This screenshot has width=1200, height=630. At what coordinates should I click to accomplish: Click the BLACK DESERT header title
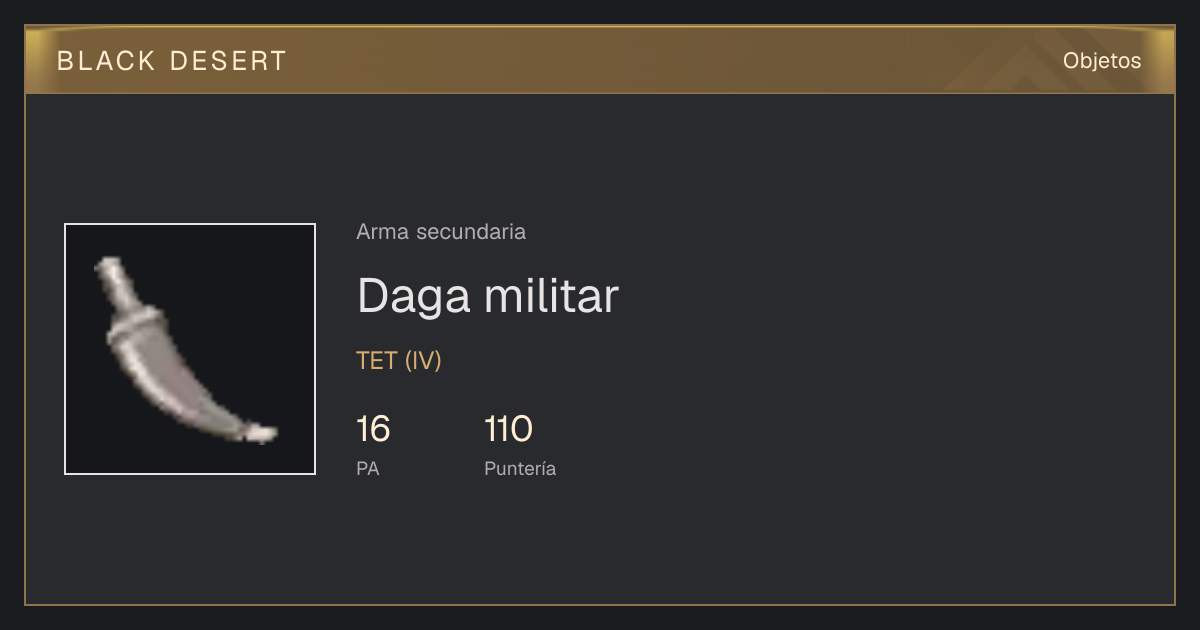172,61
